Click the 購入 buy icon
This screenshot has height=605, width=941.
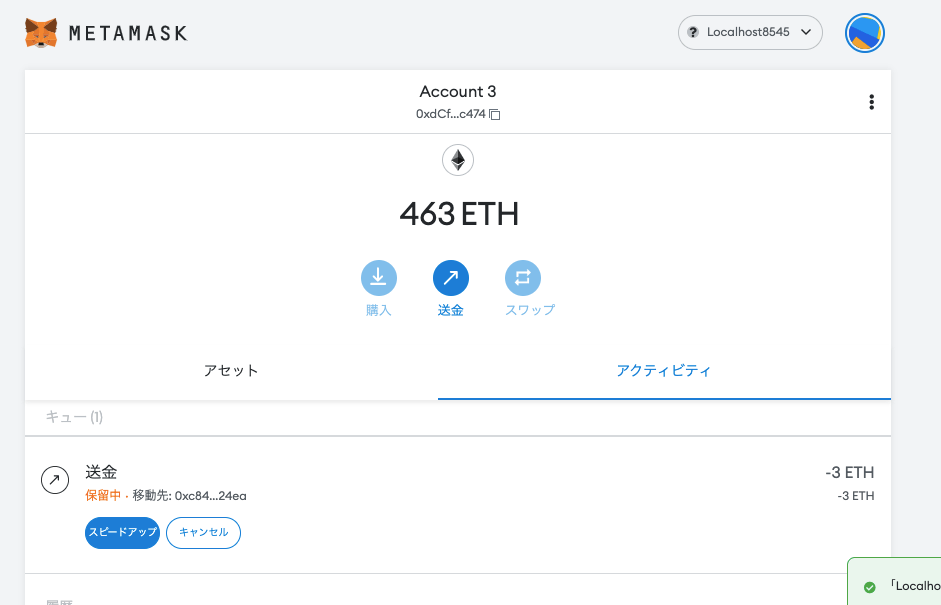tap(379, 278)
